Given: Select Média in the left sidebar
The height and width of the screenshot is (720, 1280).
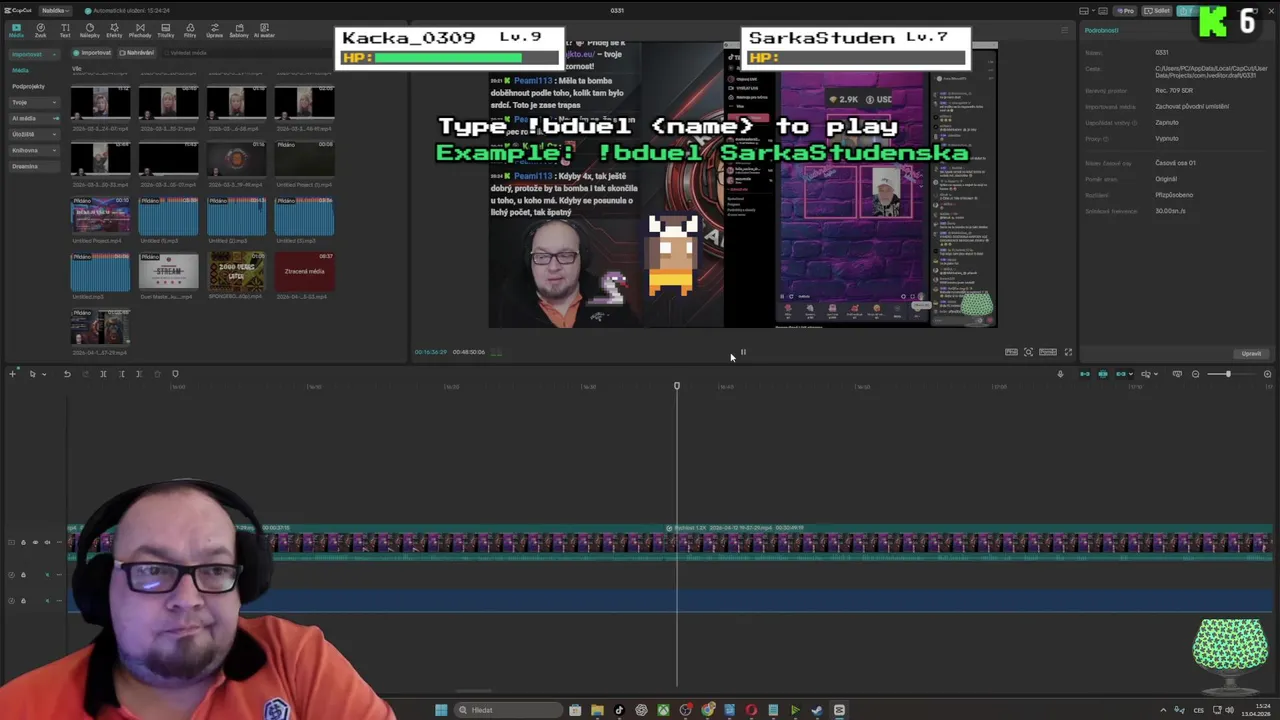Looking at the screenshot, I should tap(21, 70).
